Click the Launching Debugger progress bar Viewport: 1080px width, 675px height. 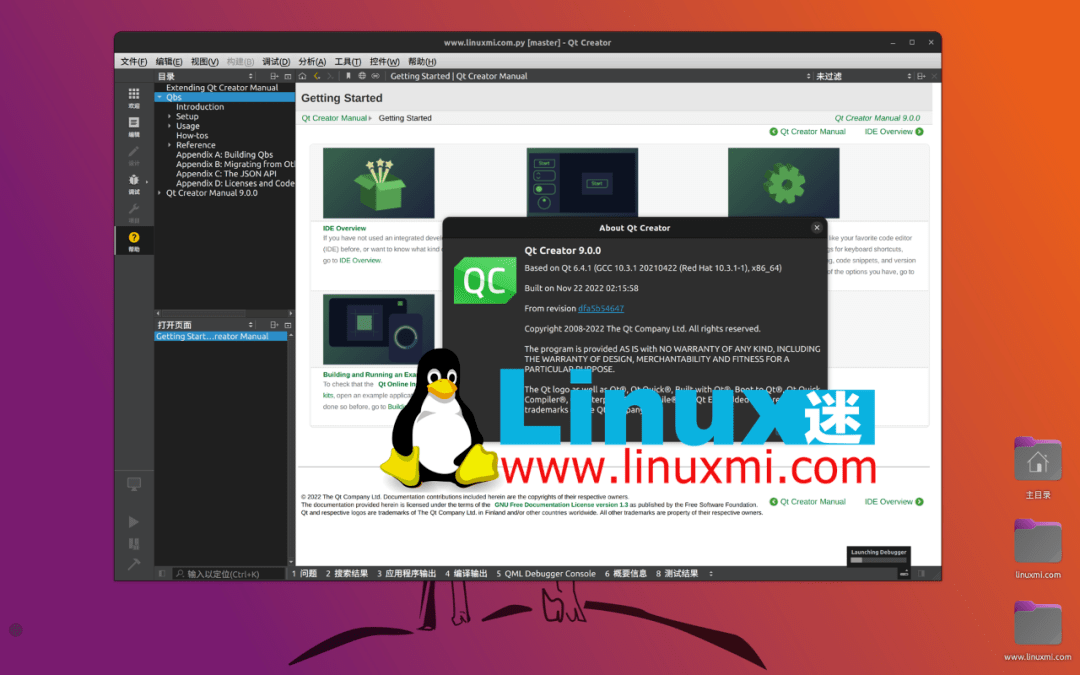pos(877,560)
